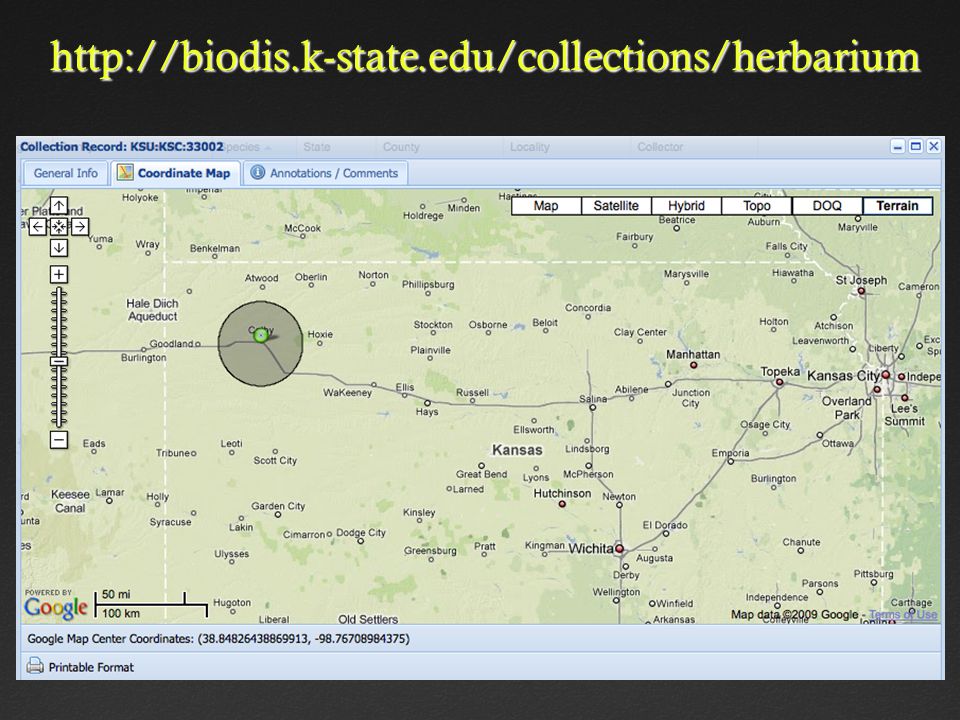960x720 pixels.
Task: Click the Topeka city label
Action: 780,372
